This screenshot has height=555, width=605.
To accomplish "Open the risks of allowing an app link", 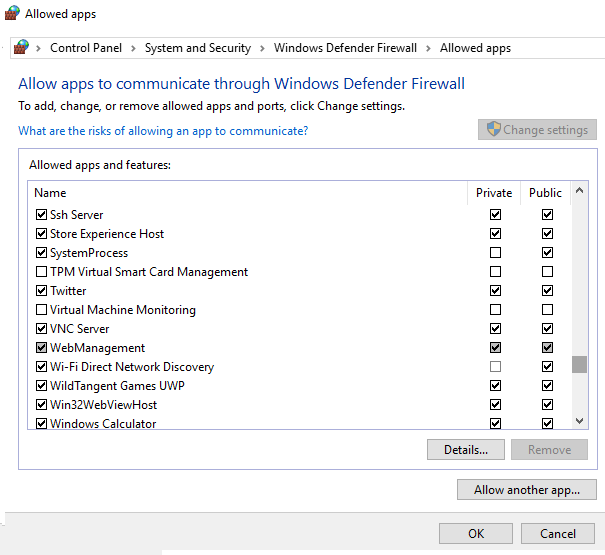I will tap(163, 131).
